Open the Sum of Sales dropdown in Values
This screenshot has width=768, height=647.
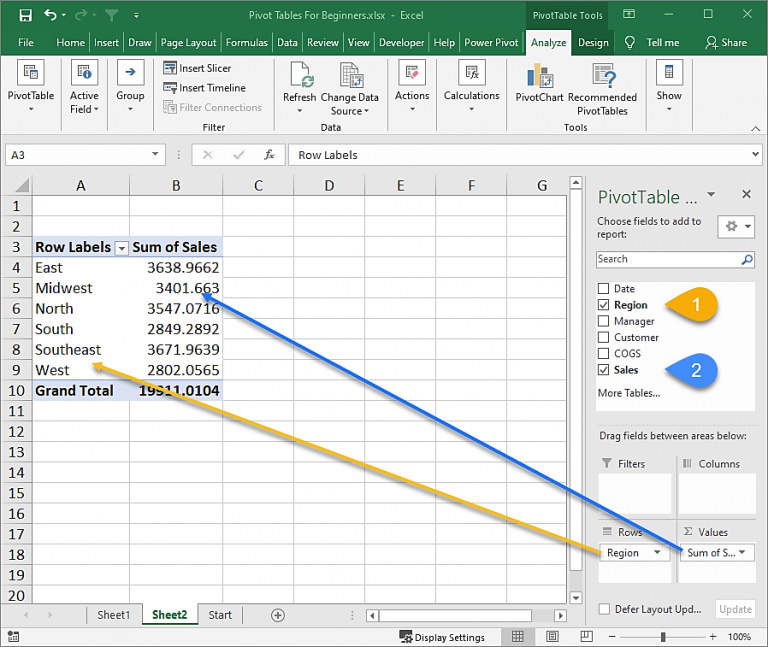click(742, 552)
